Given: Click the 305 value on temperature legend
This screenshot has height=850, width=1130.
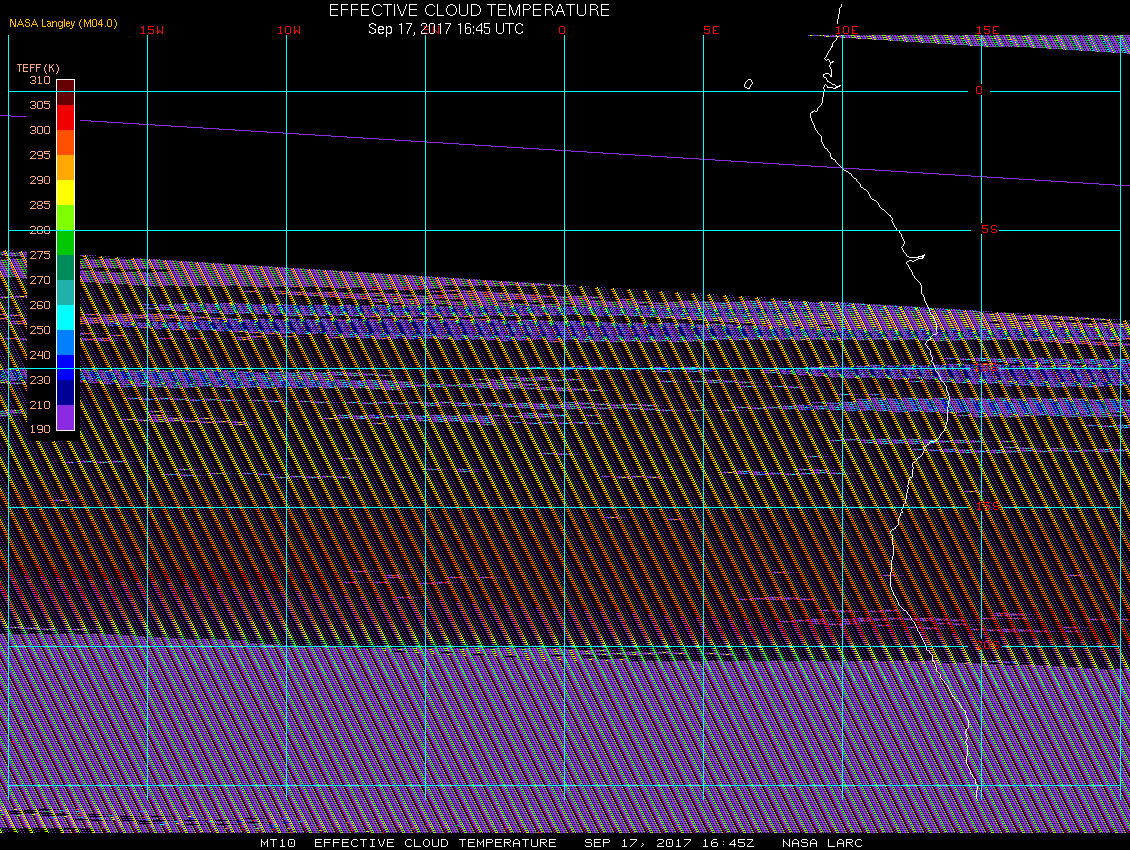Looking at the screenshot, I should [40, 105].
